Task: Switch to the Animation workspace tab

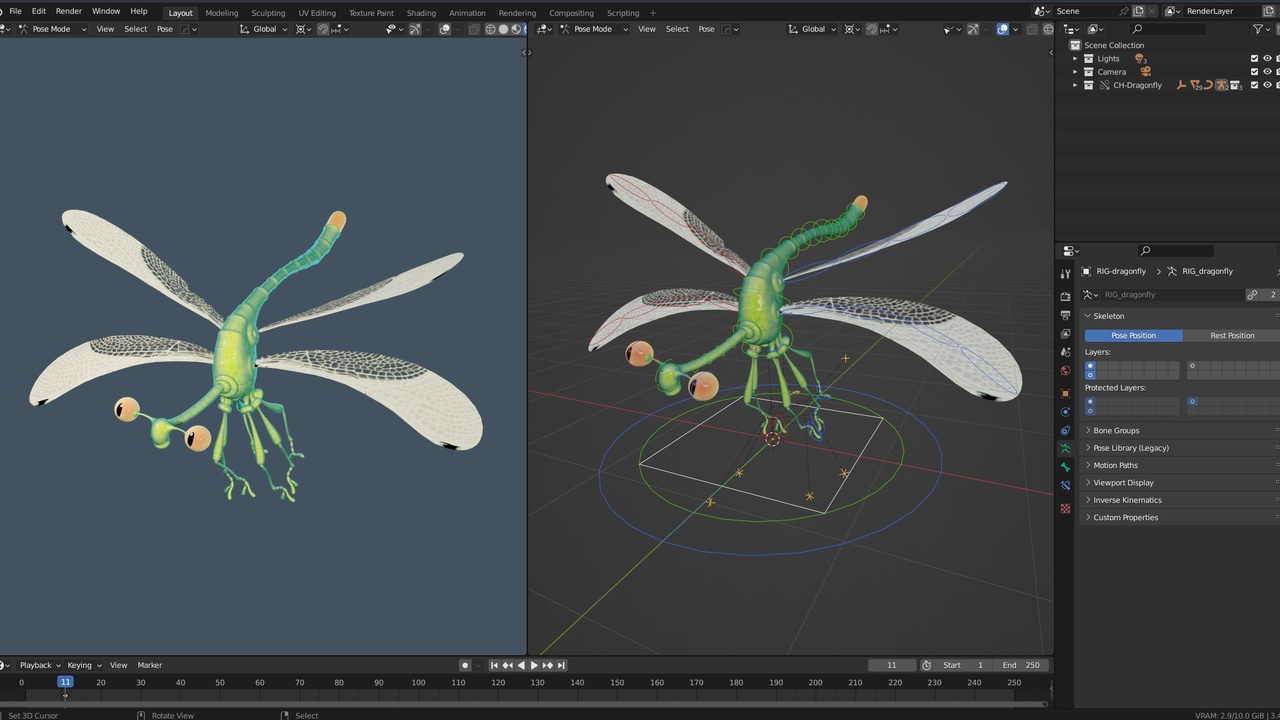Action: (466, 12)
